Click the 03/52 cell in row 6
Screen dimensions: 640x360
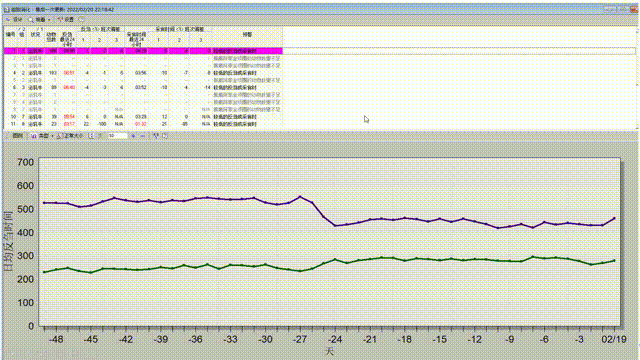click(140, 88)
